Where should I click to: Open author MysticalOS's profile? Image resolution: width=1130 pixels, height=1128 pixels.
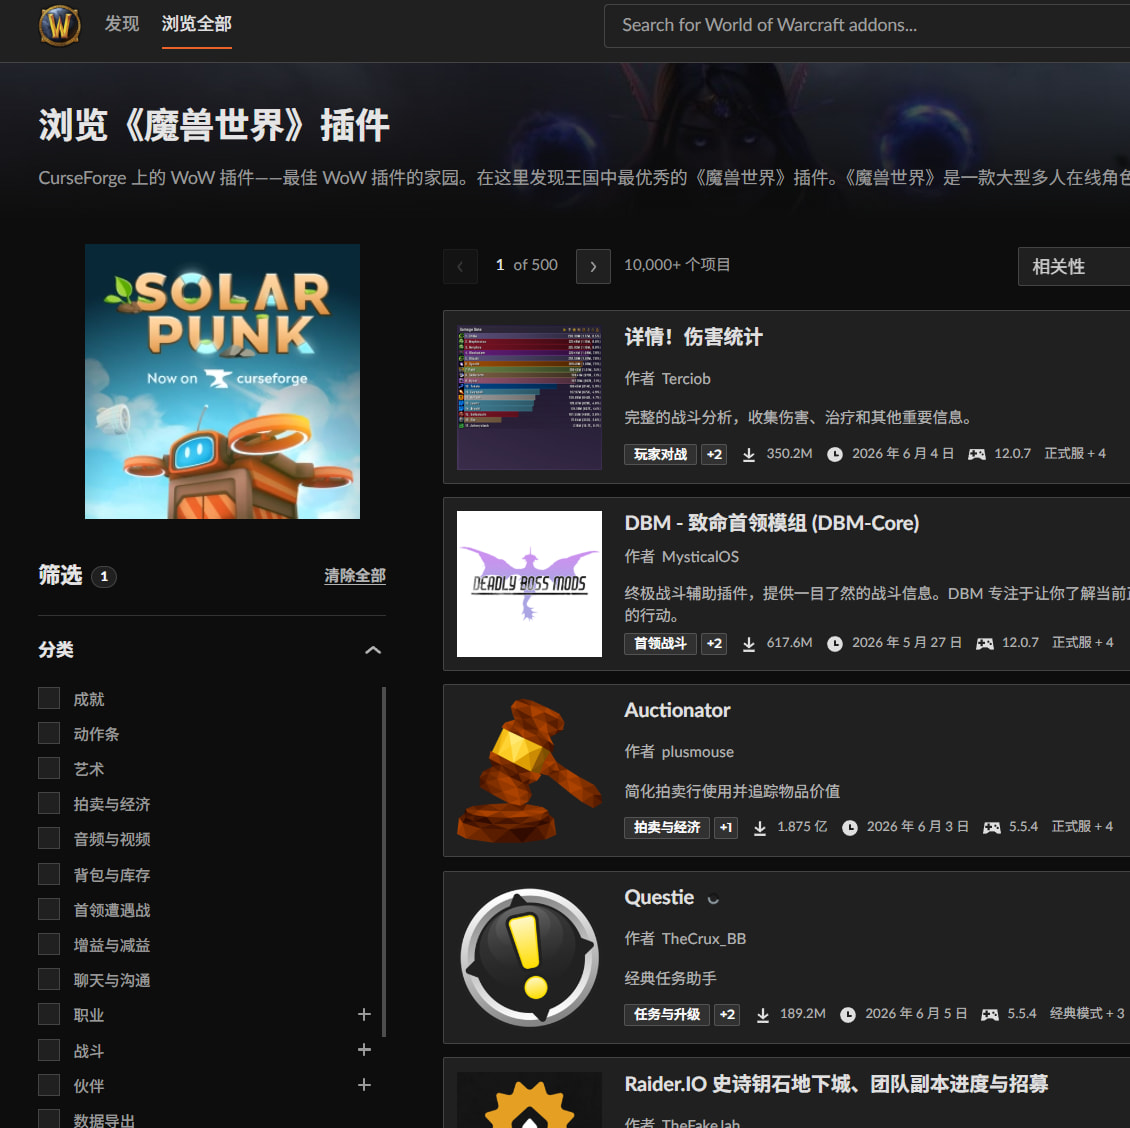[700, 556]
